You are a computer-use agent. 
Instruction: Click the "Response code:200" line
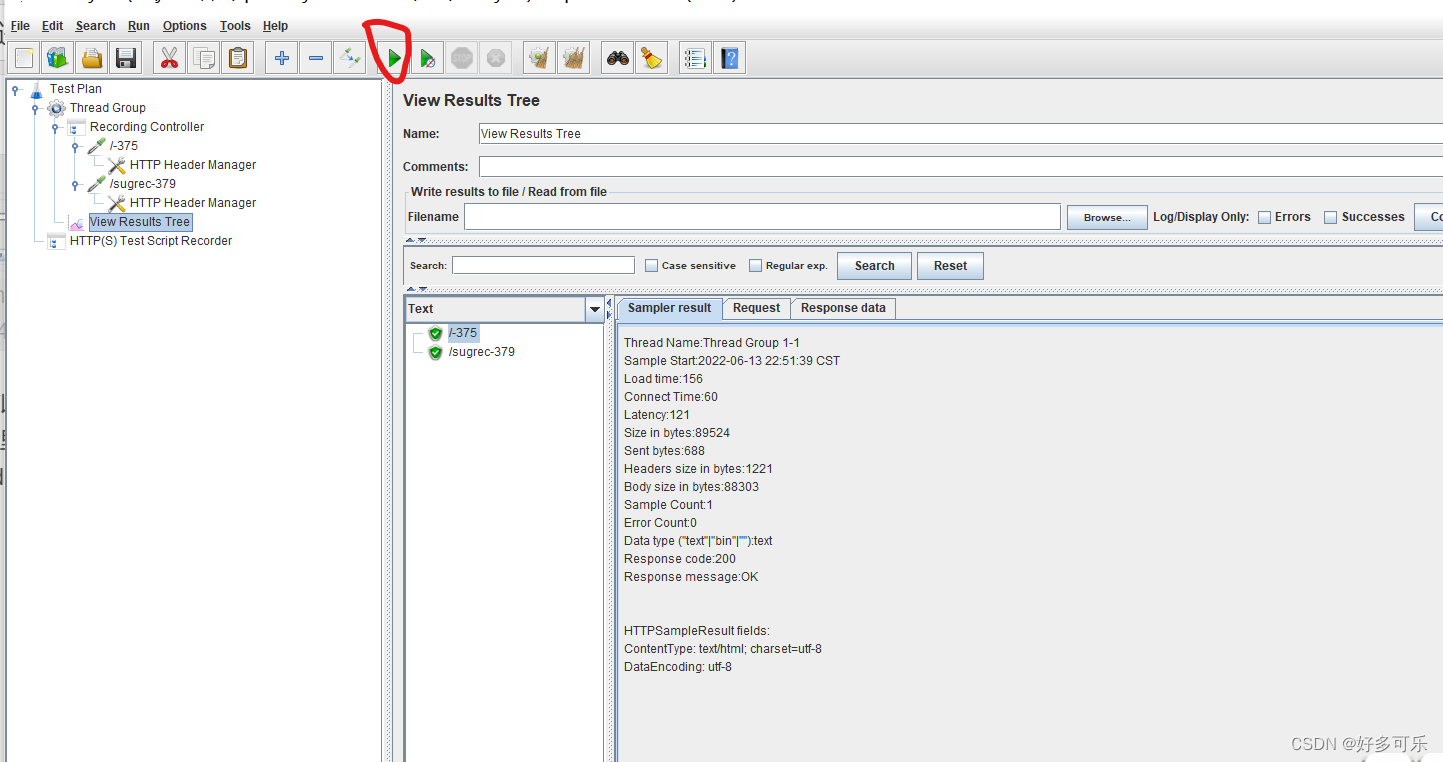pos(680,559)
